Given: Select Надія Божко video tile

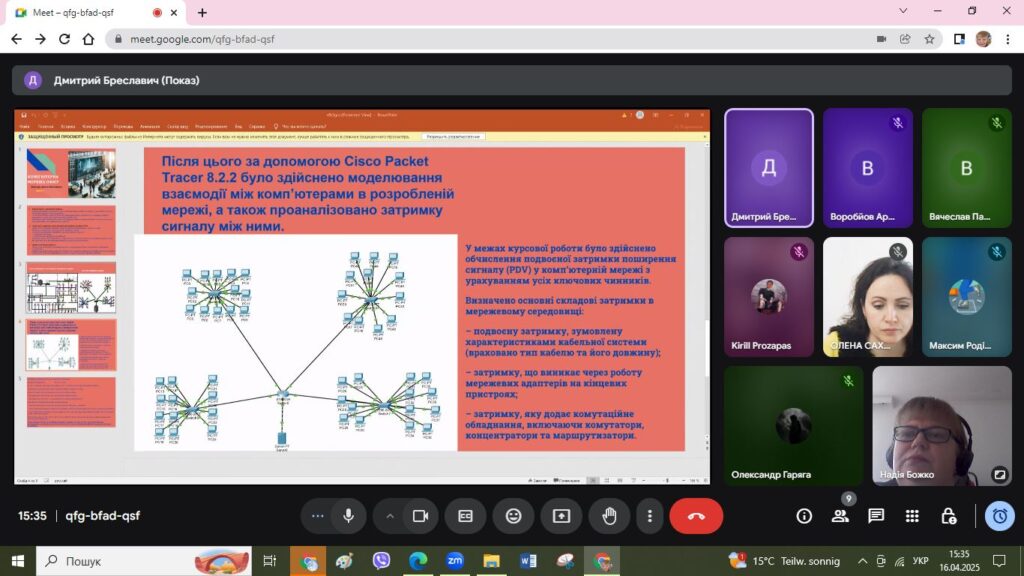Looking at the screenshot, I should [x=942, y=426].
